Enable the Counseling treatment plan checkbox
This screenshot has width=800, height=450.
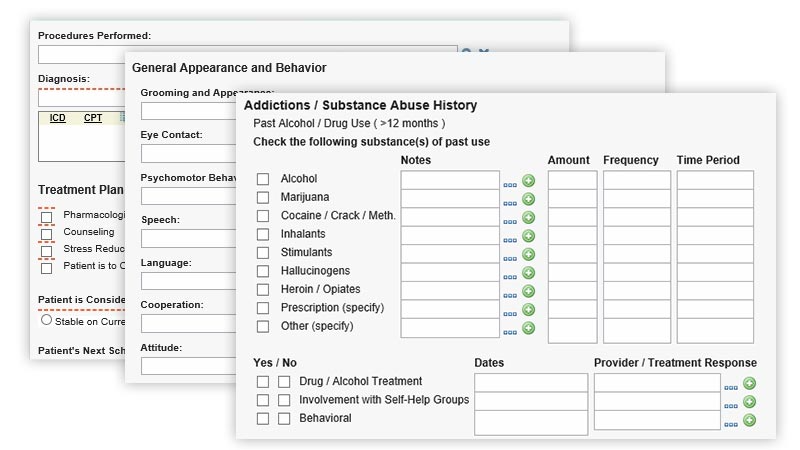point(46,233)
